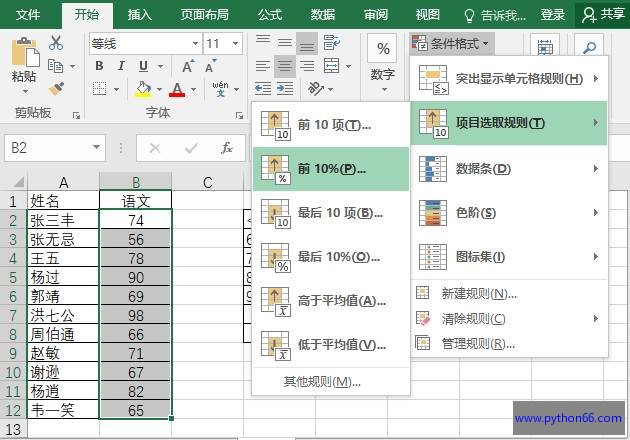630x440 pixels.
Task: Click the cell borders icon
Action: (99, 88)
